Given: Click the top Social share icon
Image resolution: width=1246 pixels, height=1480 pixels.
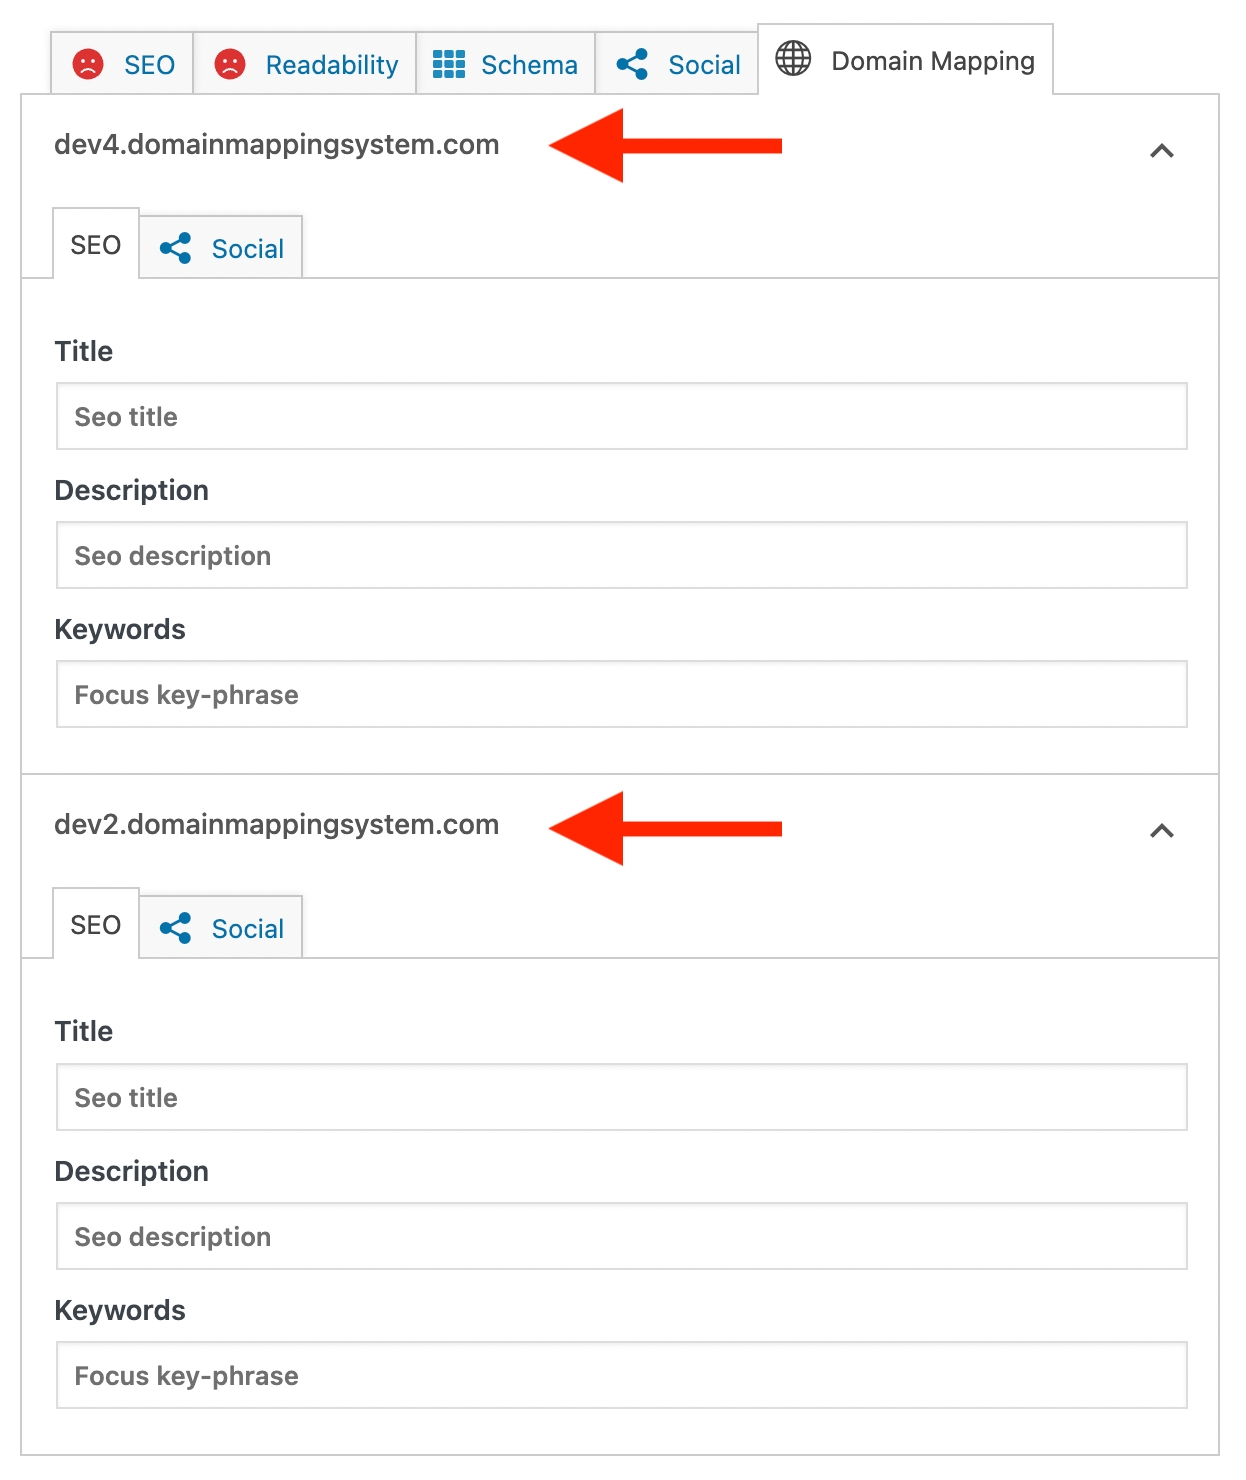Looking at the screenshot, I should coord(632,65).
